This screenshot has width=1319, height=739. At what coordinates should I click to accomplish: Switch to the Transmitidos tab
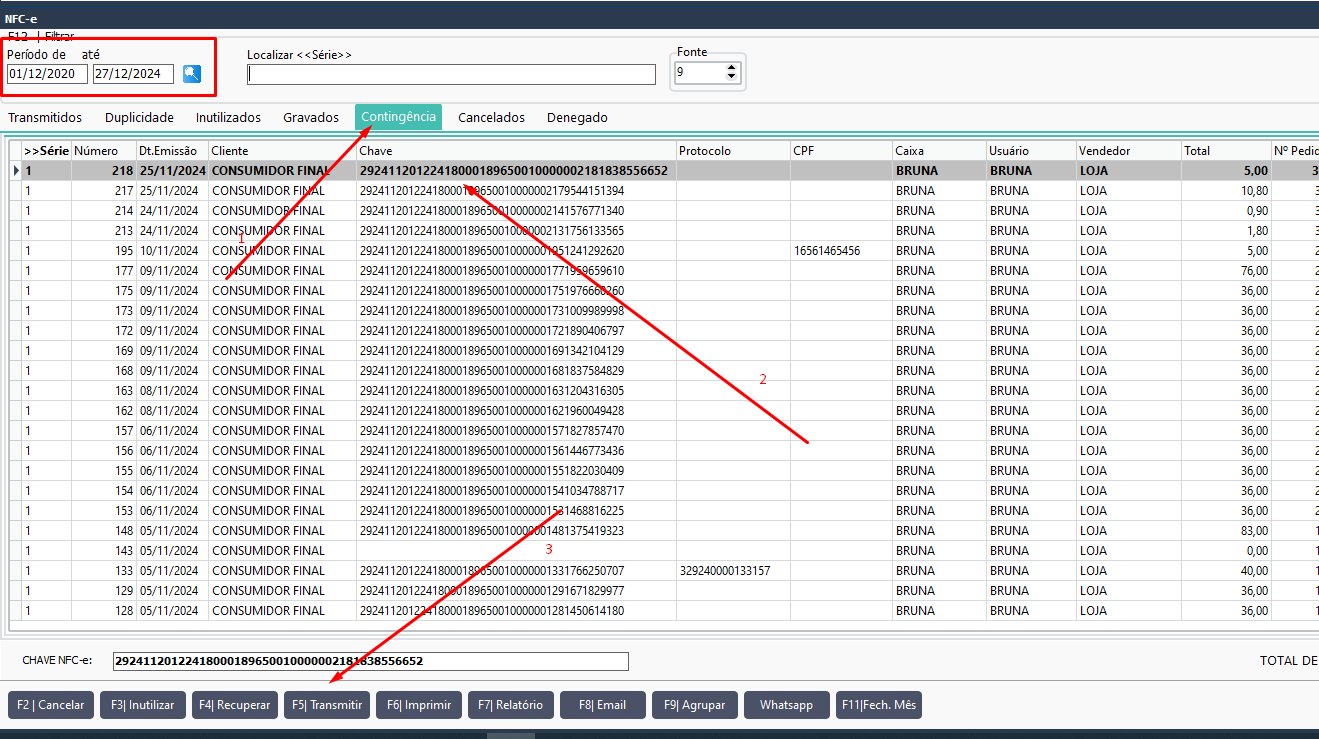[45, 117]
